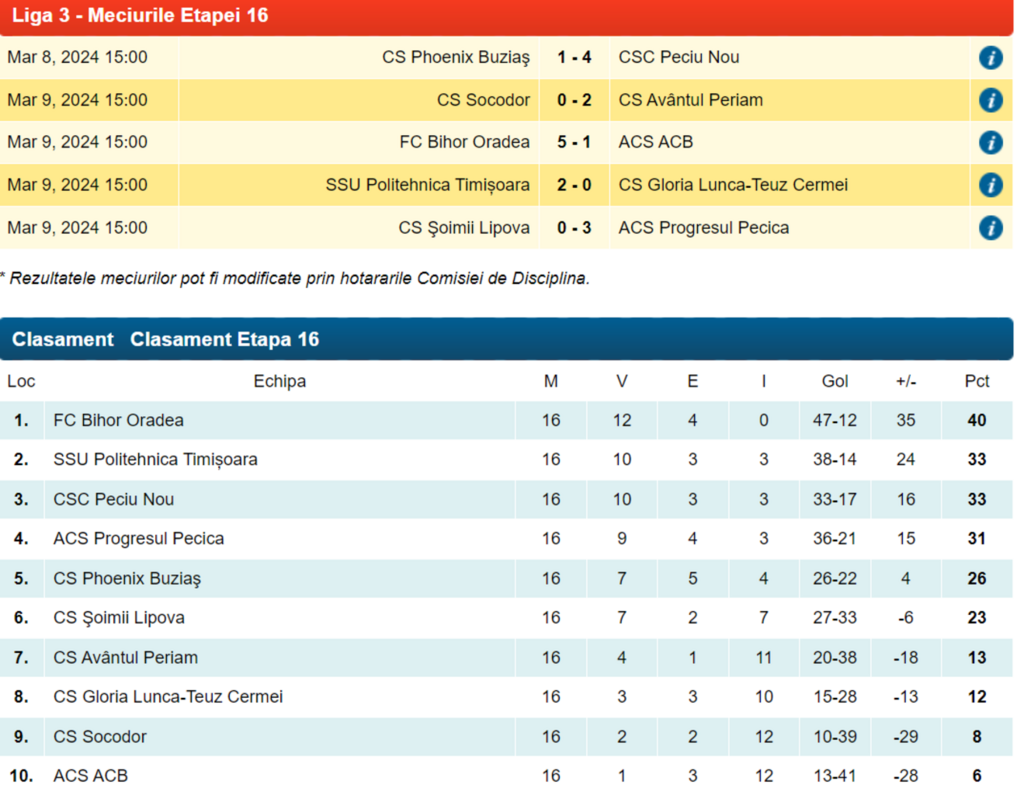Click the Echipa column header
Screen dimensions: 1024x795
point(280,381)
